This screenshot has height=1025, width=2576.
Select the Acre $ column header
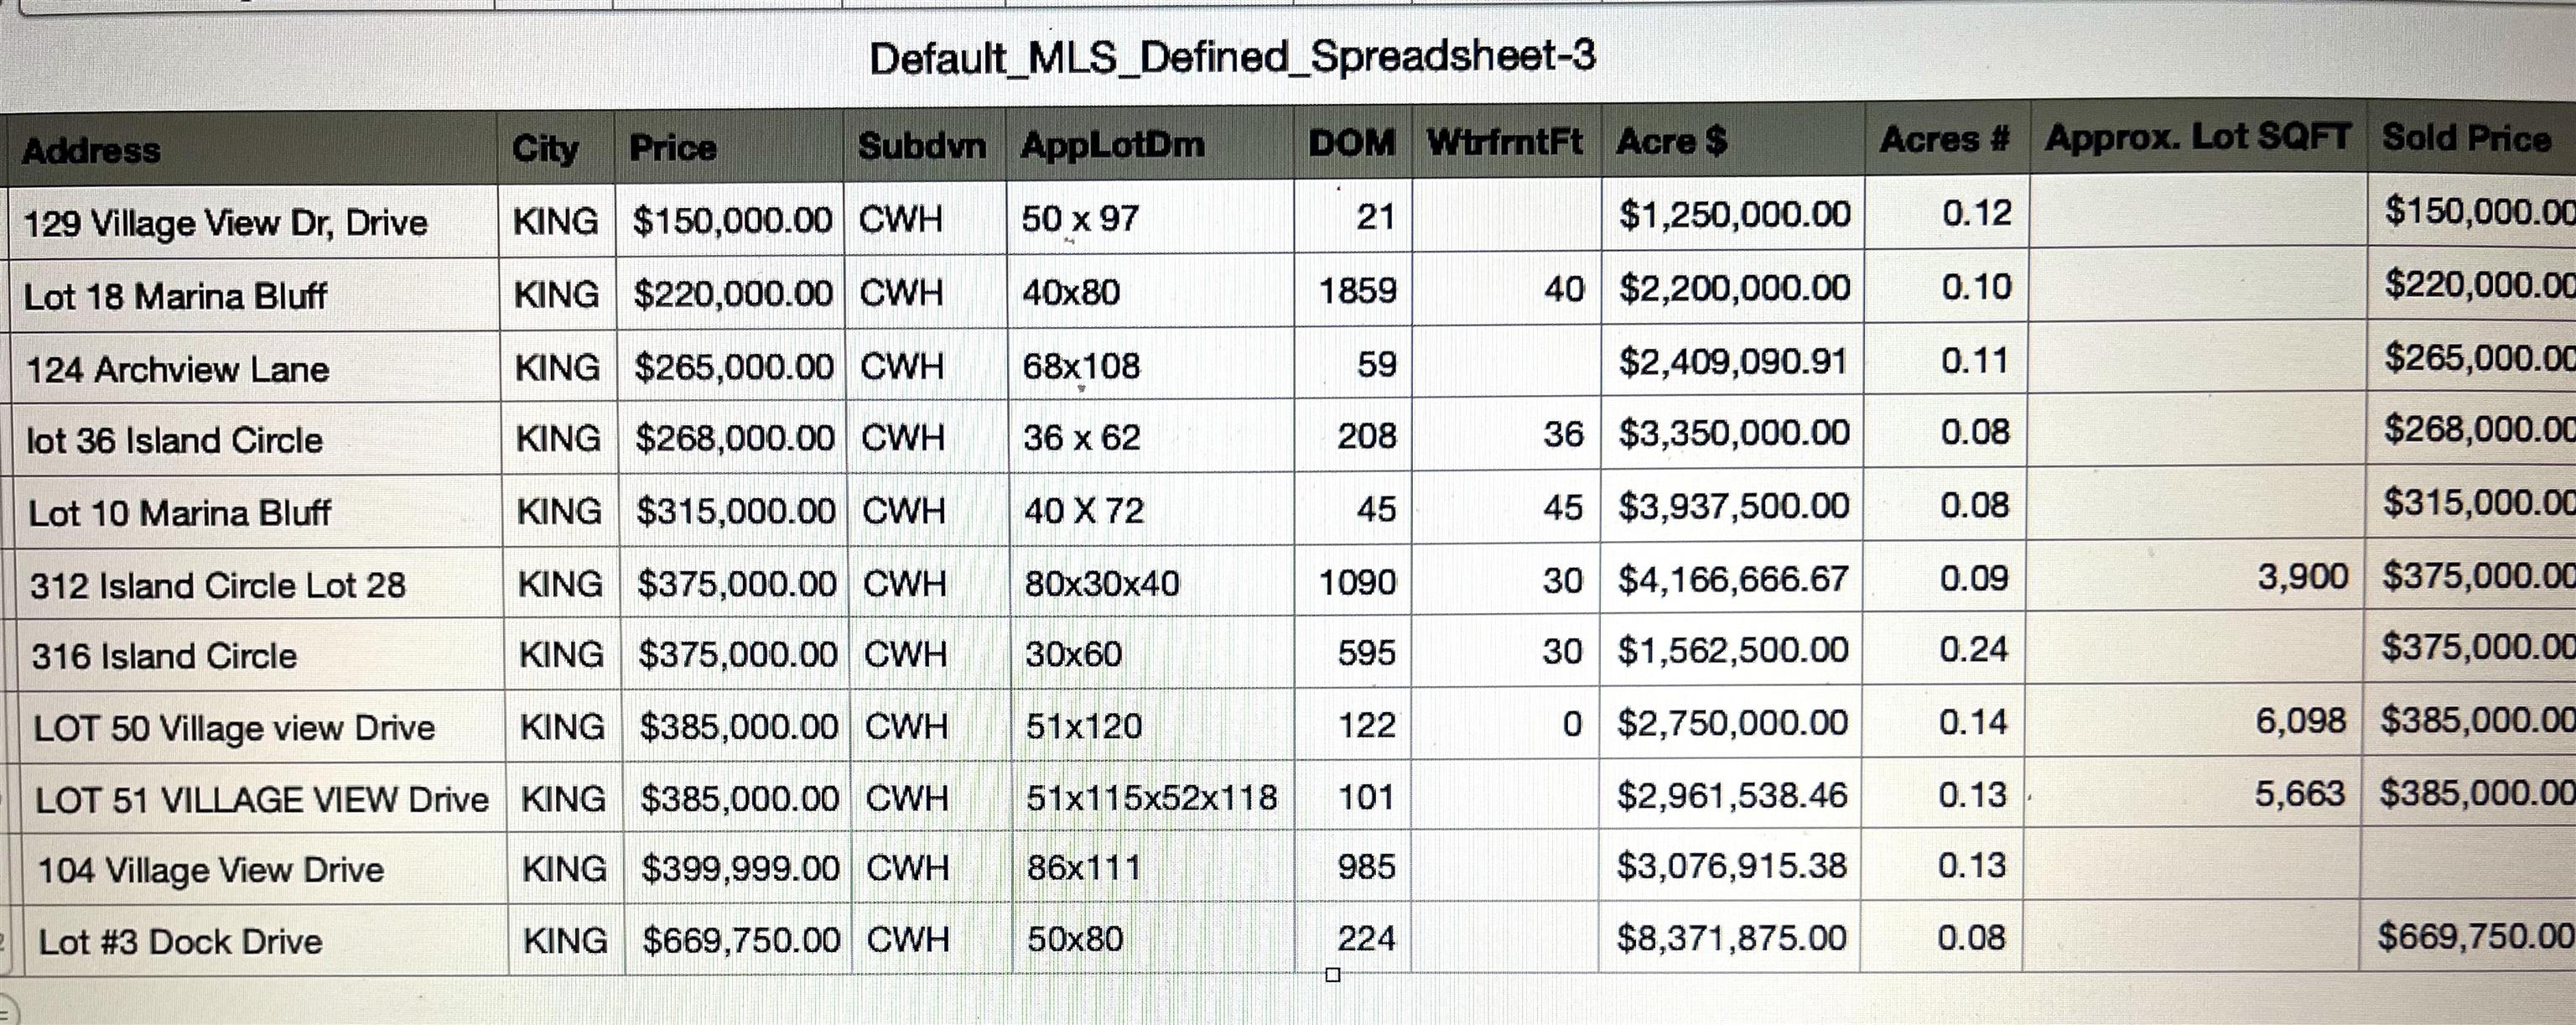(x=1671, y=141)
